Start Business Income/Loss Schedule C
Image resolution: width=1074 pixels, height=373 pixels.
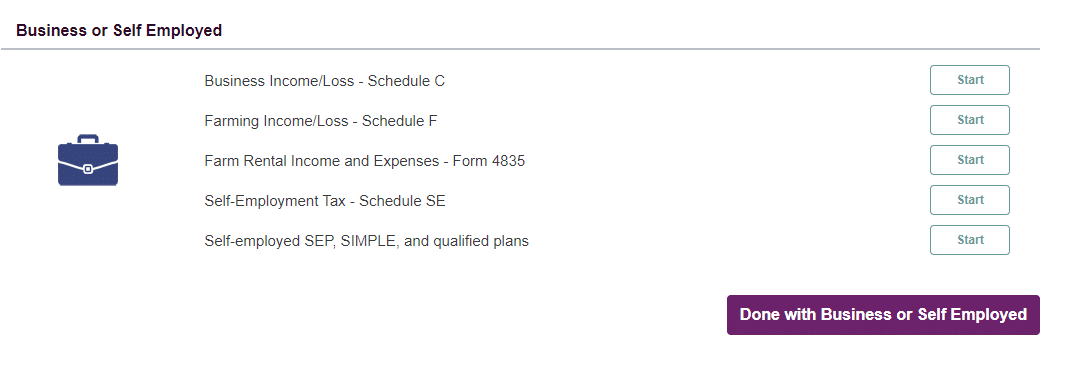coord(969,80)
